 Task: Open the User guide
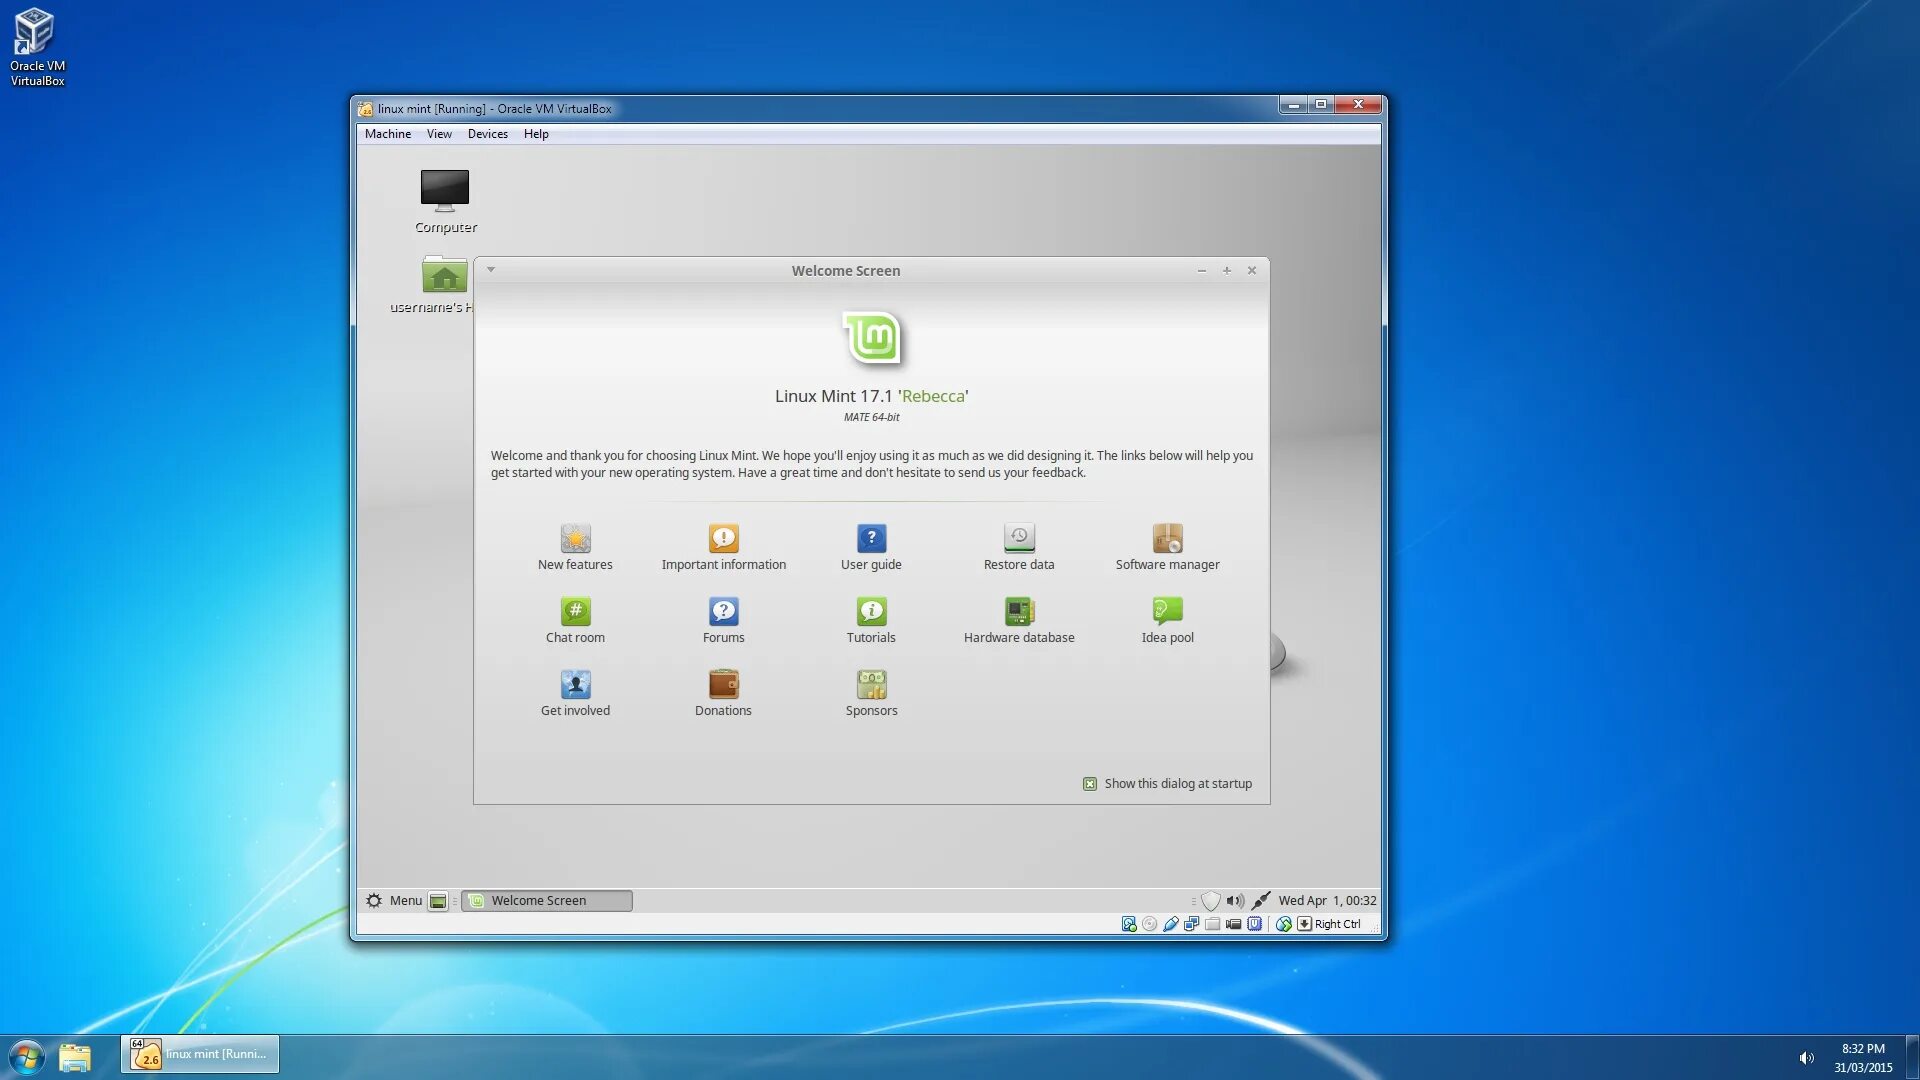coord(871,548)
